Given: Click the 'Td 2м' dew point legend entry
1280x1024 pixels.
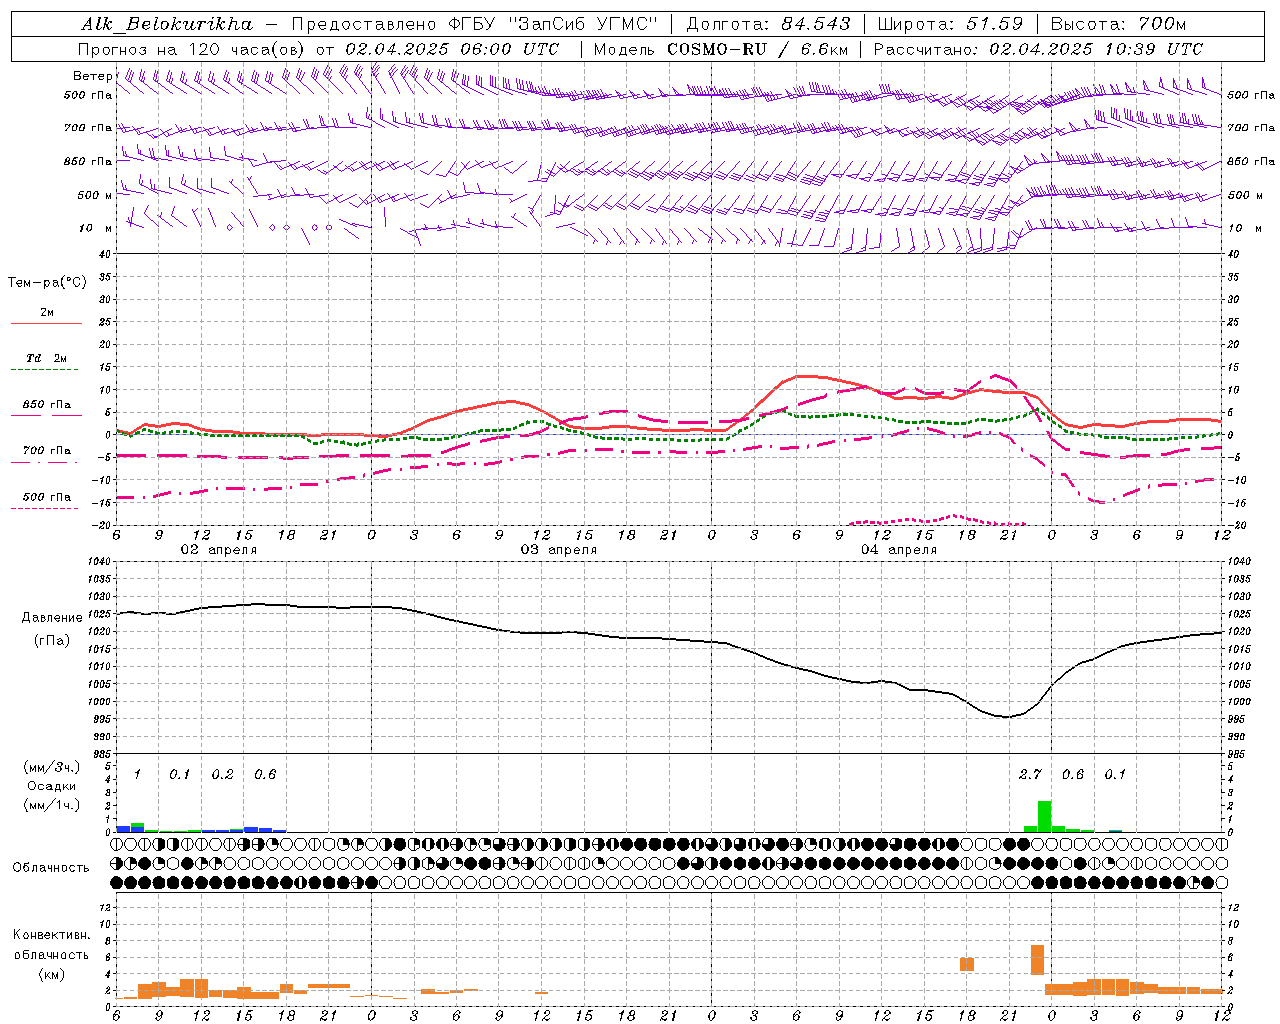Looking at the screenshot, I should pos(47,358).
